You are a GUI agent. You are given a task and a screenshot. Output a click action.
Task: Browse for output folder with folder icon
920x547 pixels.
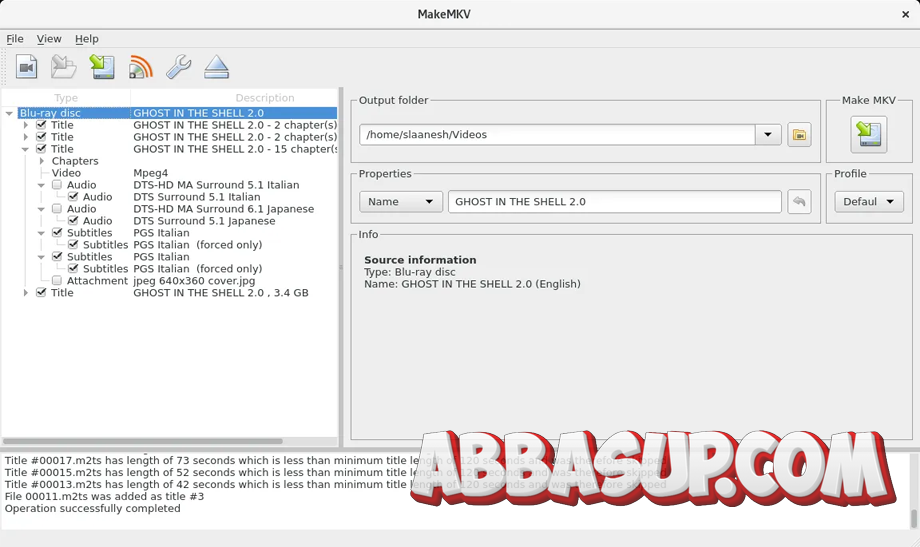pos(799,135)
